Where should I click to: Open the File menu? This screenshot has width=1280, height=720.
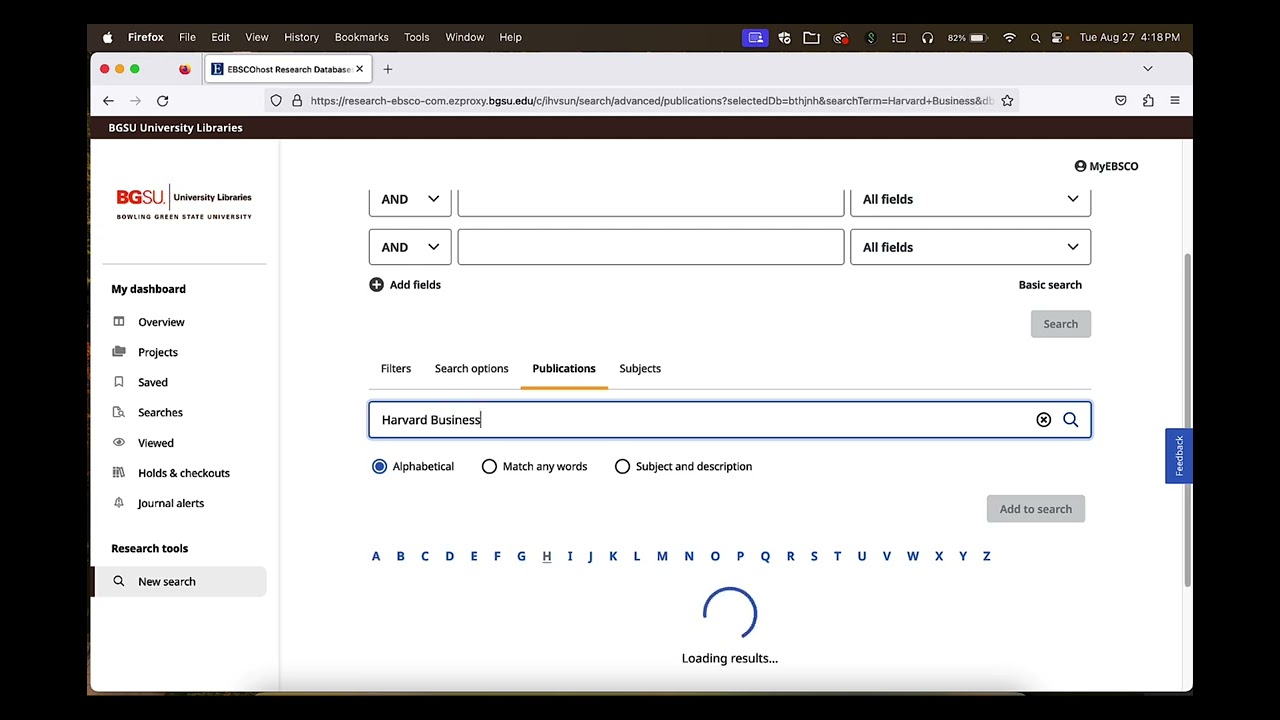point(187,37)
